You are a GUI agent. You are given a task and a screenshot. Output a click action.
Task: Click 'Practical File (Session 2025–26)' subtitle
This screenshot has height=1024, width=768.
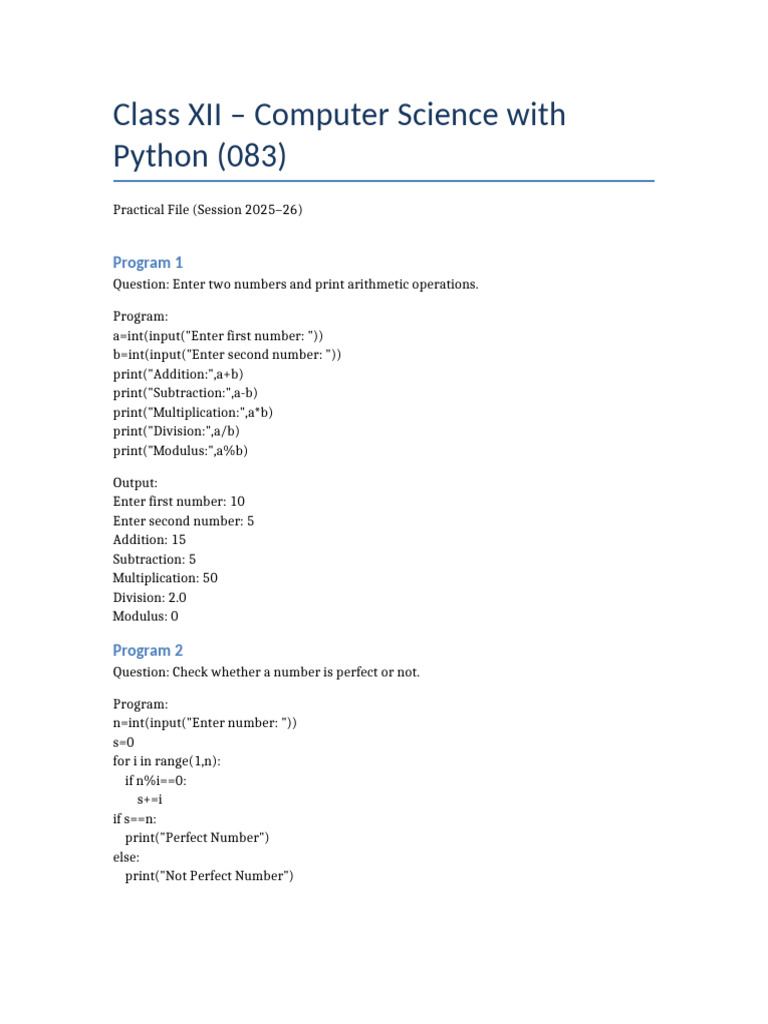208,210
